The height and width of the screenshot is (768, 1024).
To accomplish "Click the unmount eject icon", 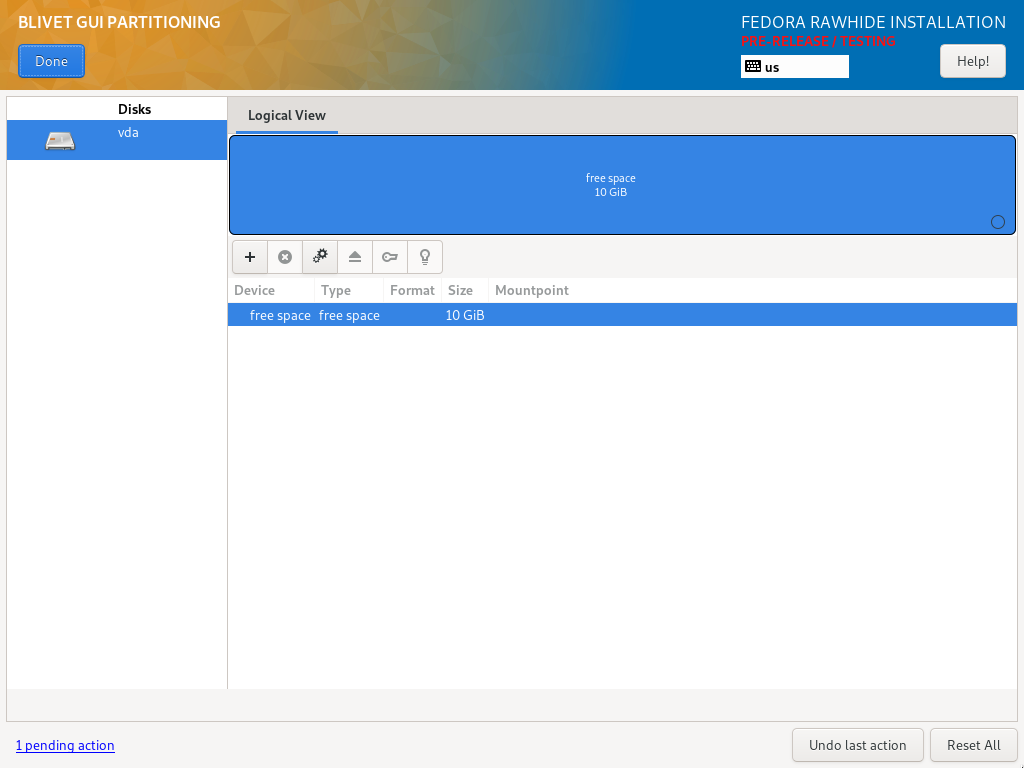I will pos(355,257).
